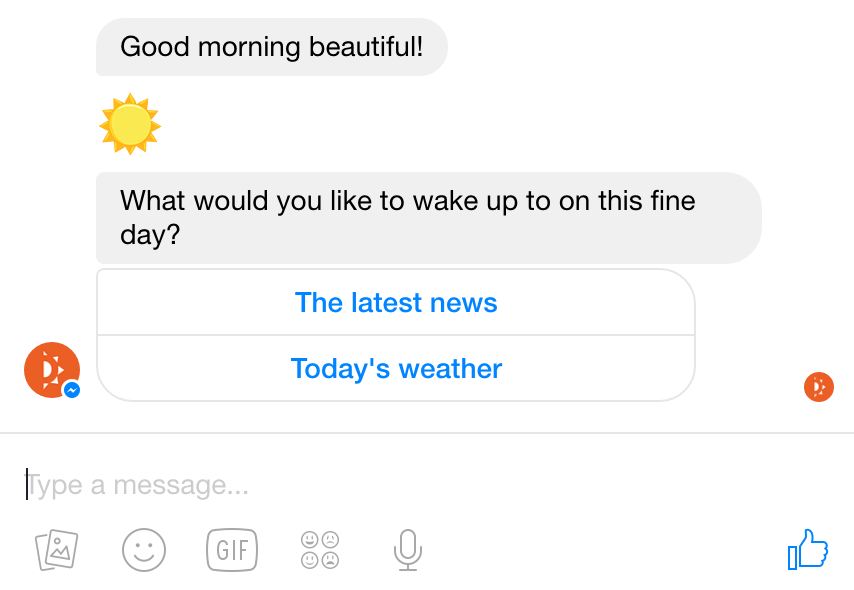The width and height of the screenshot is (854, 590).
Task: Send a thumbs-up like
Action: click(x=808, y=549)
